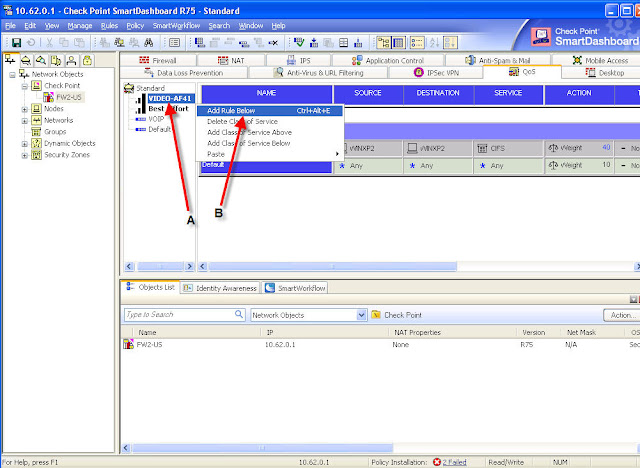Expand the Security Zones tree node
The height and width of the screenshot is (468, 640).
(24, 155)
